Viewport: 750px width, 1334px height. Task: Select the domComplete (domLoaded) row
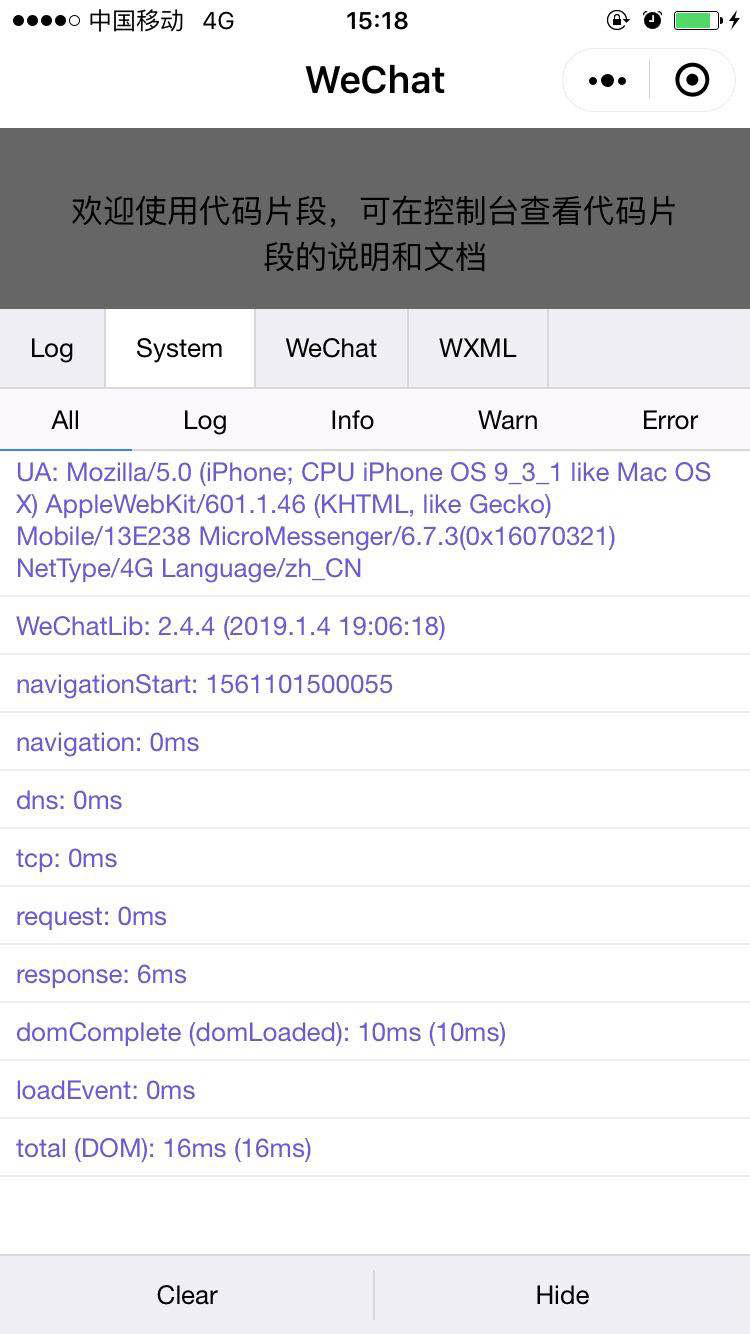pos(375,1032)
